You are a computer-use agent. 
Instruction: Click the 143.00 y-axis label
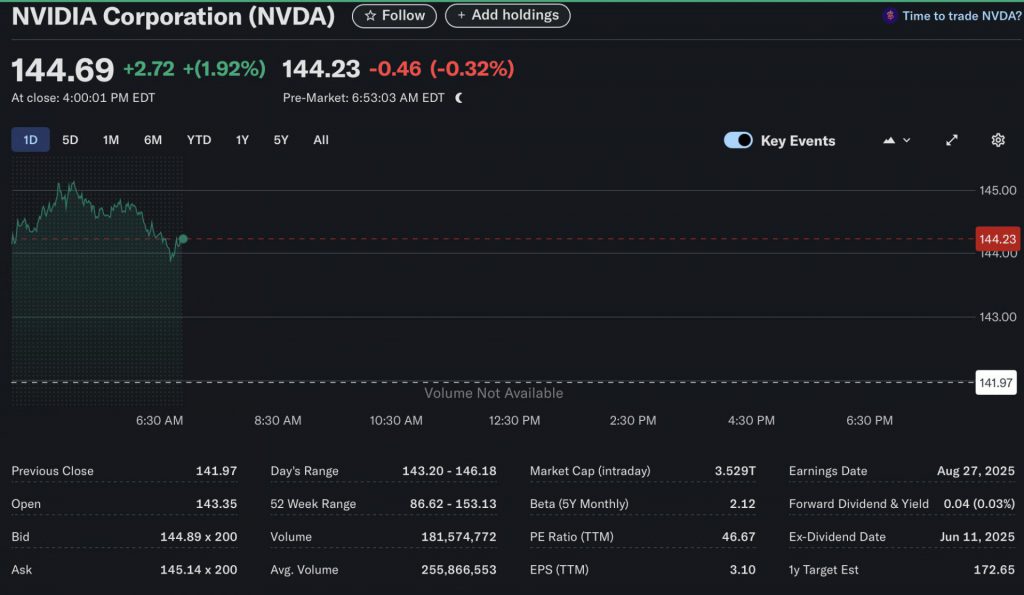click(x=997, y=317)
